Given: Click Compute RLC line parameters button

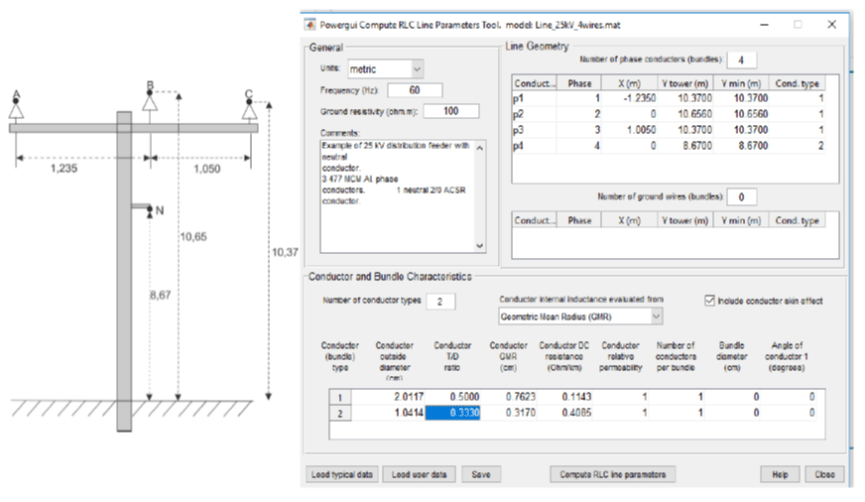Looking at the screenshot, I should (x=613, y=472).
